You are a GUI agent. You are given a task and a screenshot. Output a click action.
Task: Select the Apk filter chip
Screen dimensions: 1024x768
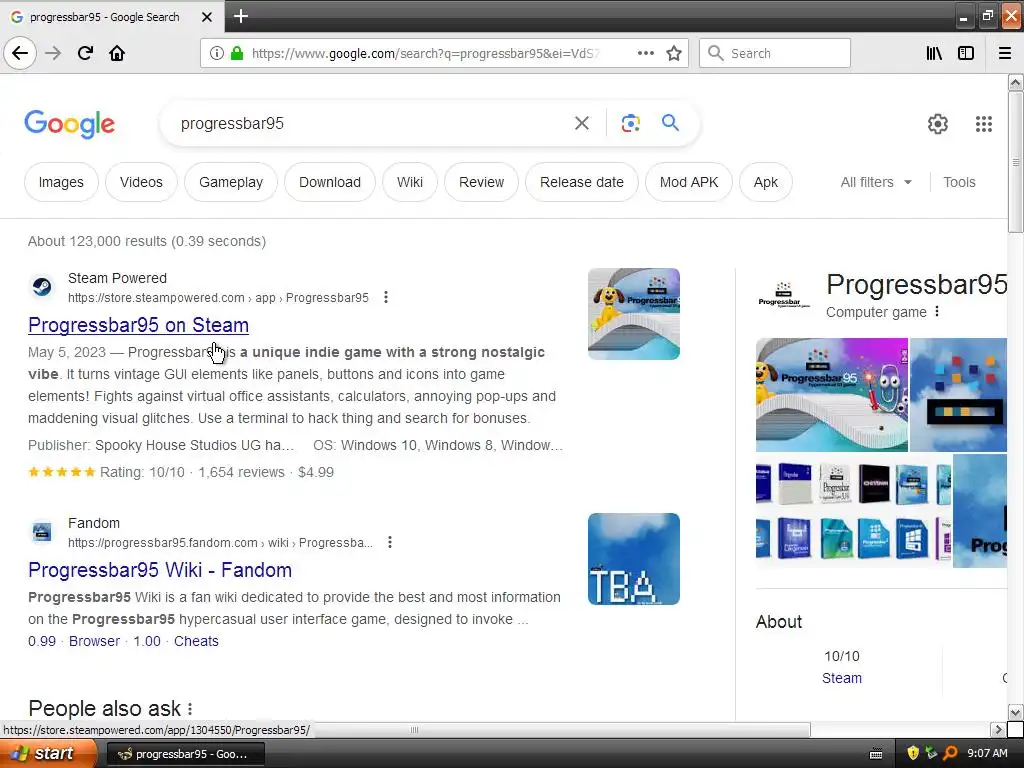tap(766, 182)
